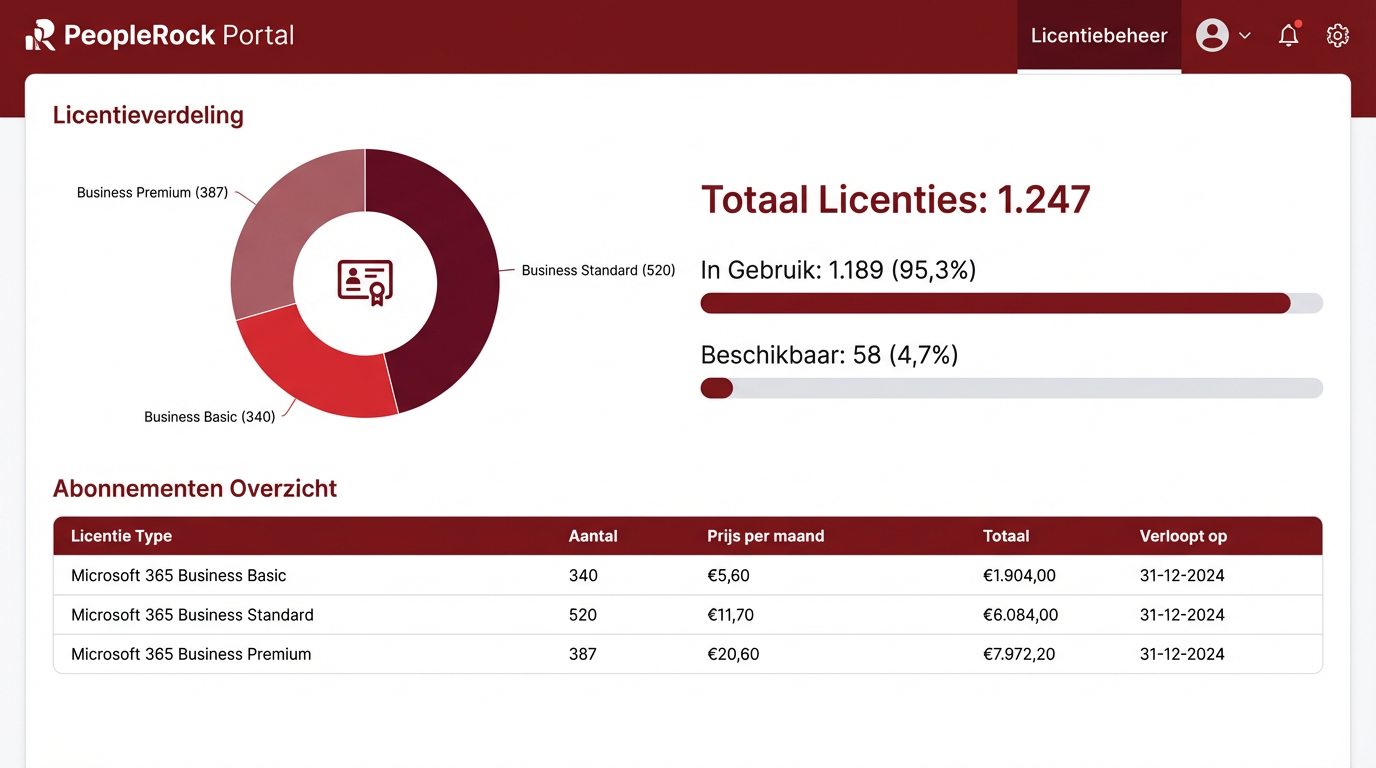Select the Microsoft 365 Business Standard row
This screenshot has height=768, width=1376.
click(192, 615)
